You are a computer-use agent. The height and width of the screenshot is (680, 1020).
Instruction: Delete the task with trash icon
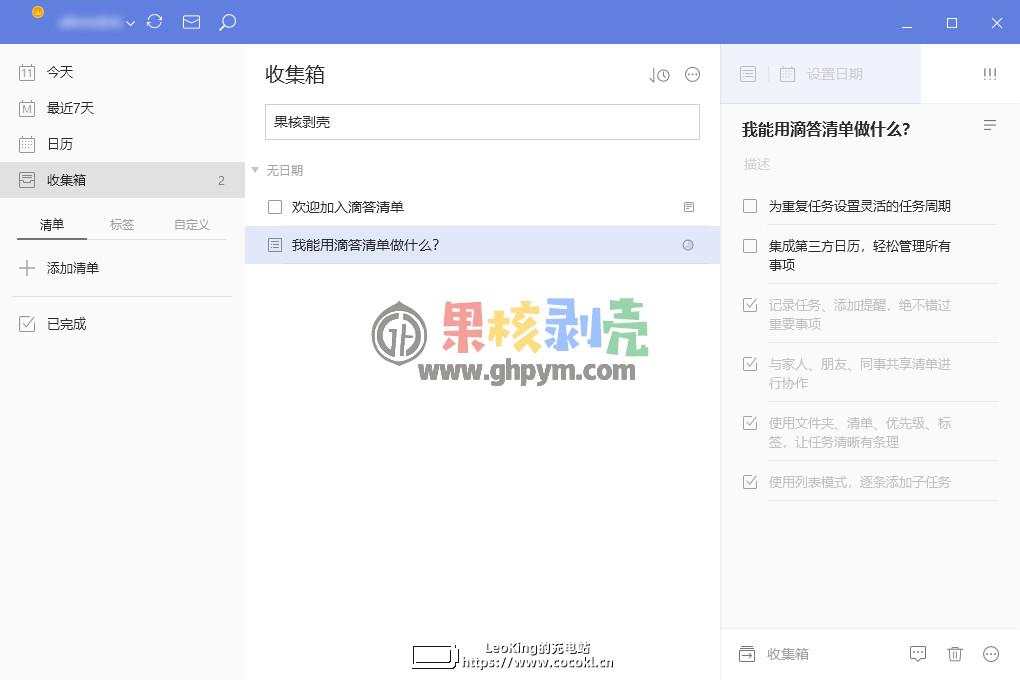955,653
